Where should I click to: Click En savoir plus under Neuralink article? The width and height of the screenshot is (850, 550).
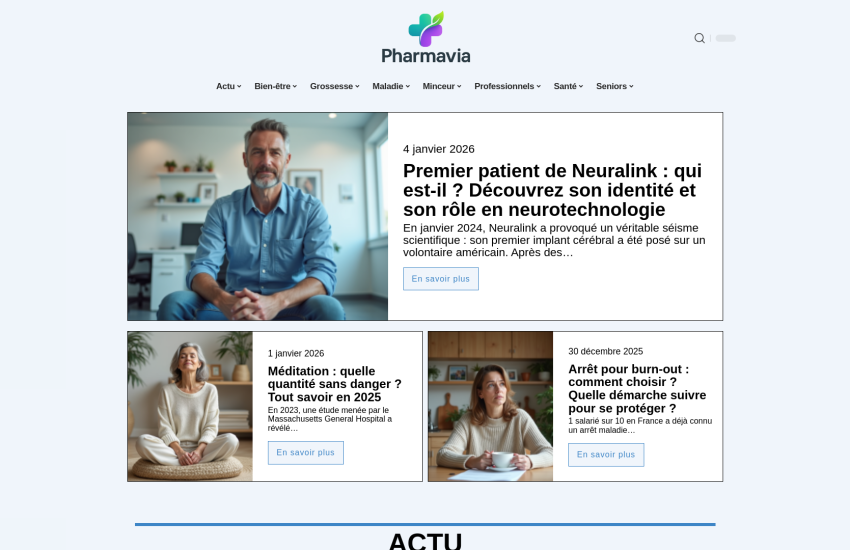(441, 279)
